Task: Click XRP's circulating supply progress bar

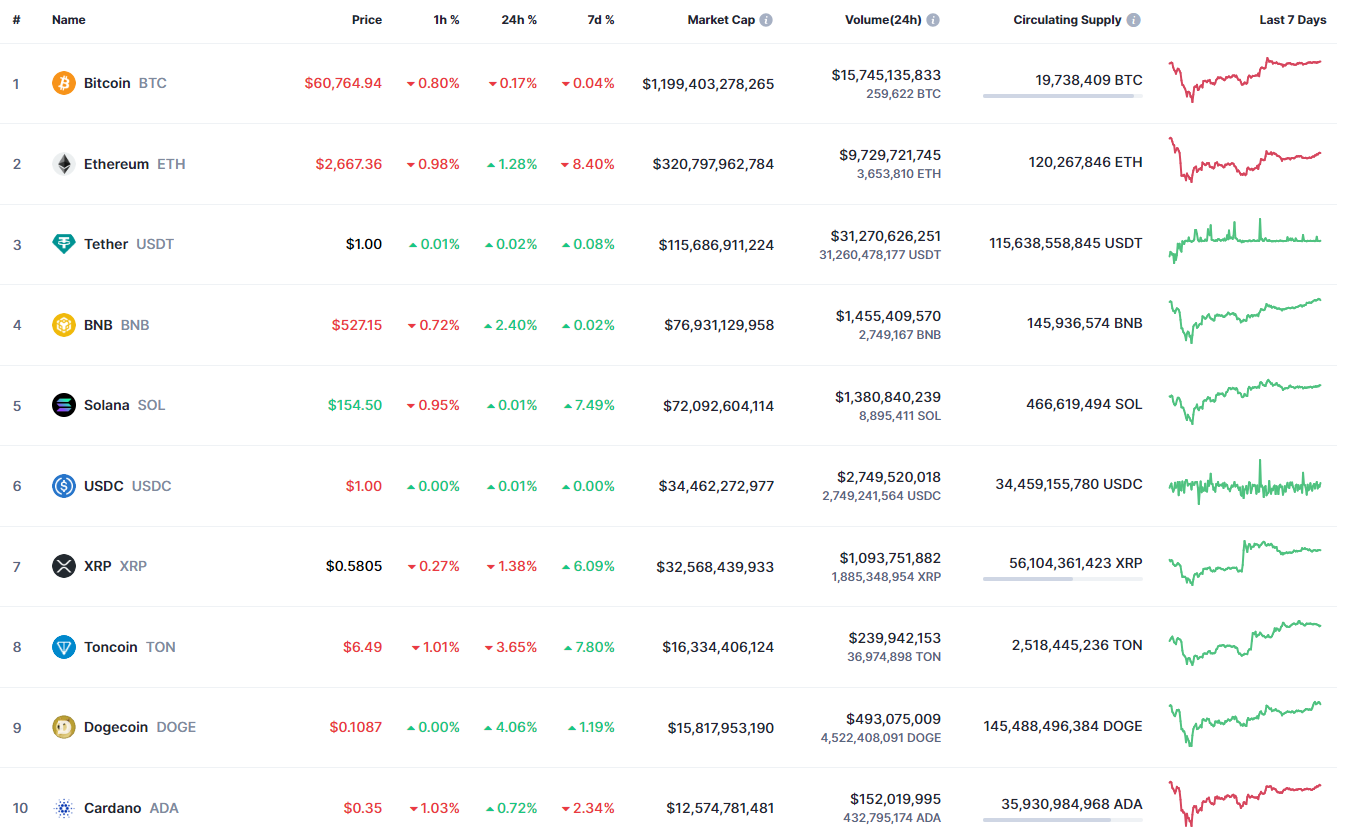Action: click(x=1062, y=579)
